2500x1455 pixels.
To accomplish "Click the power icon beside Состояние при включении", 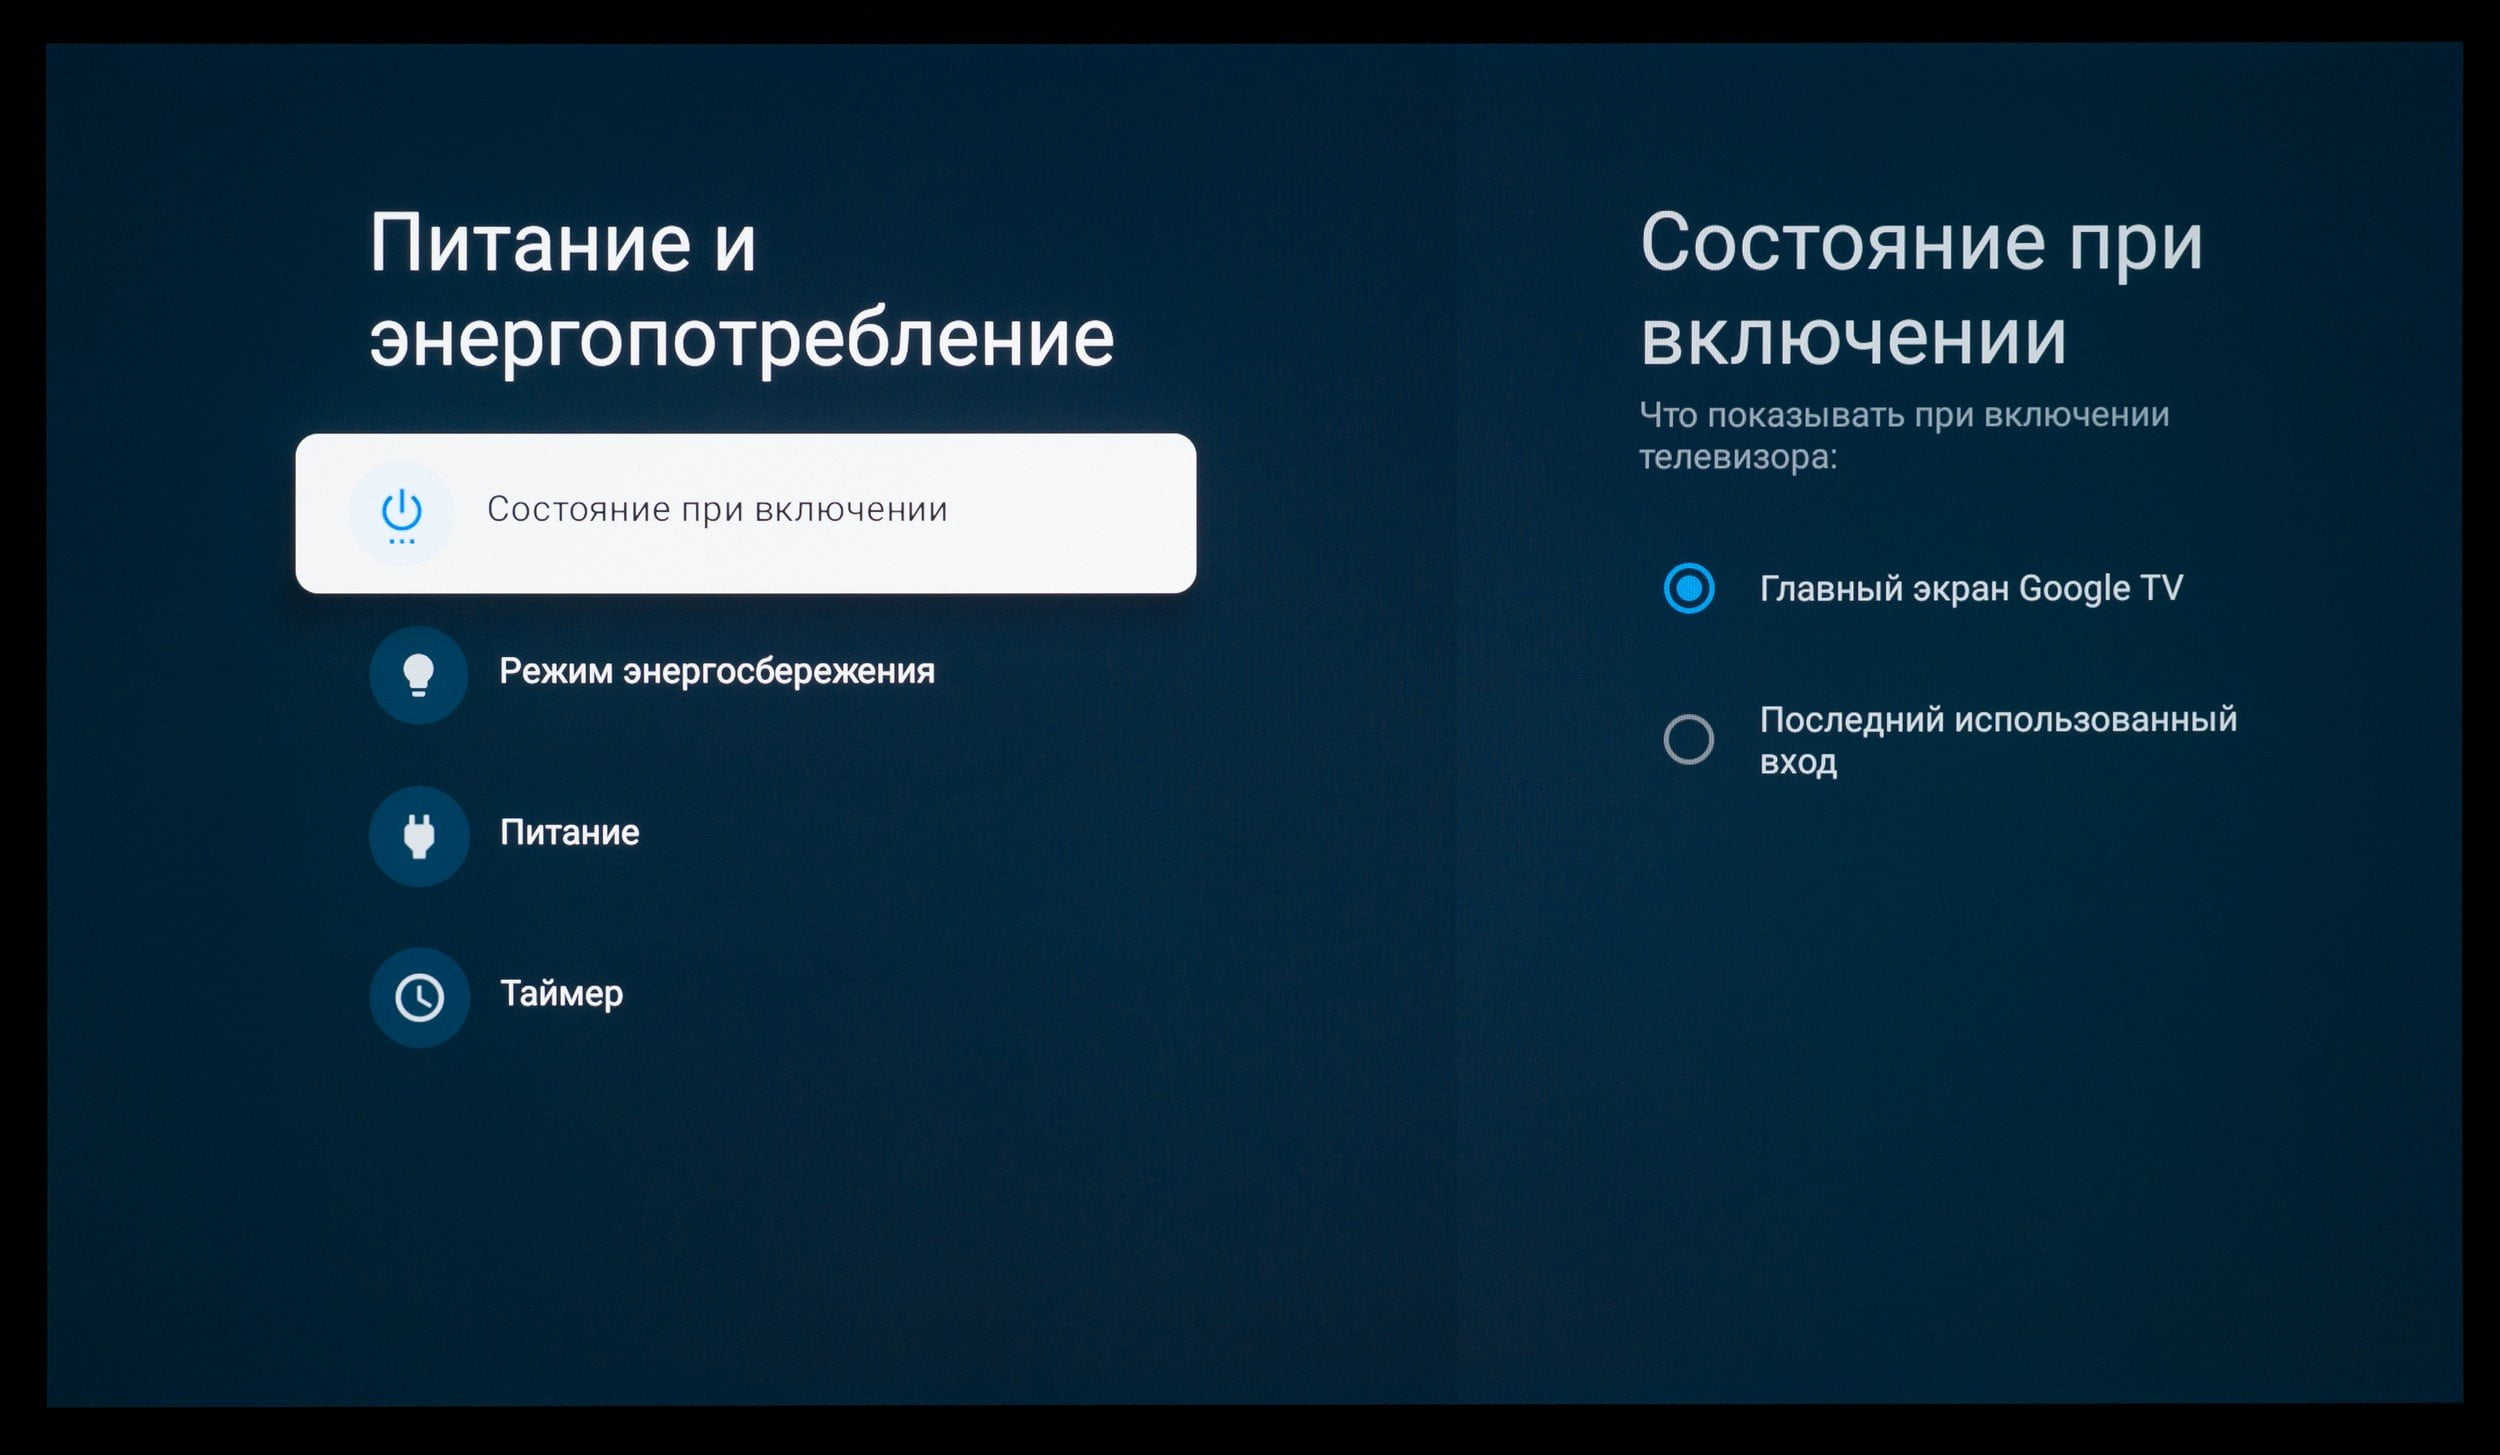I will [x=401, y=513].
